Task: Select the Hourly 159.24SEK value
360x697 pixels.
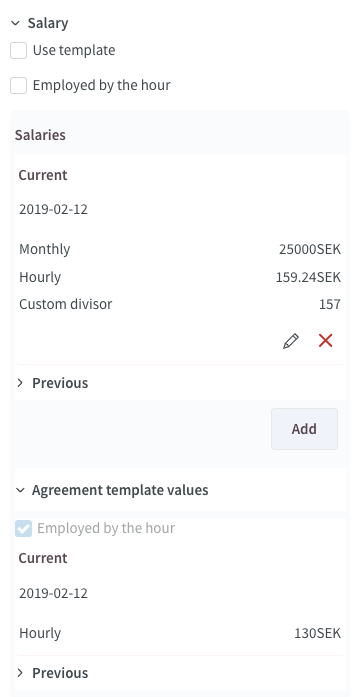Action: coord(308,277)
